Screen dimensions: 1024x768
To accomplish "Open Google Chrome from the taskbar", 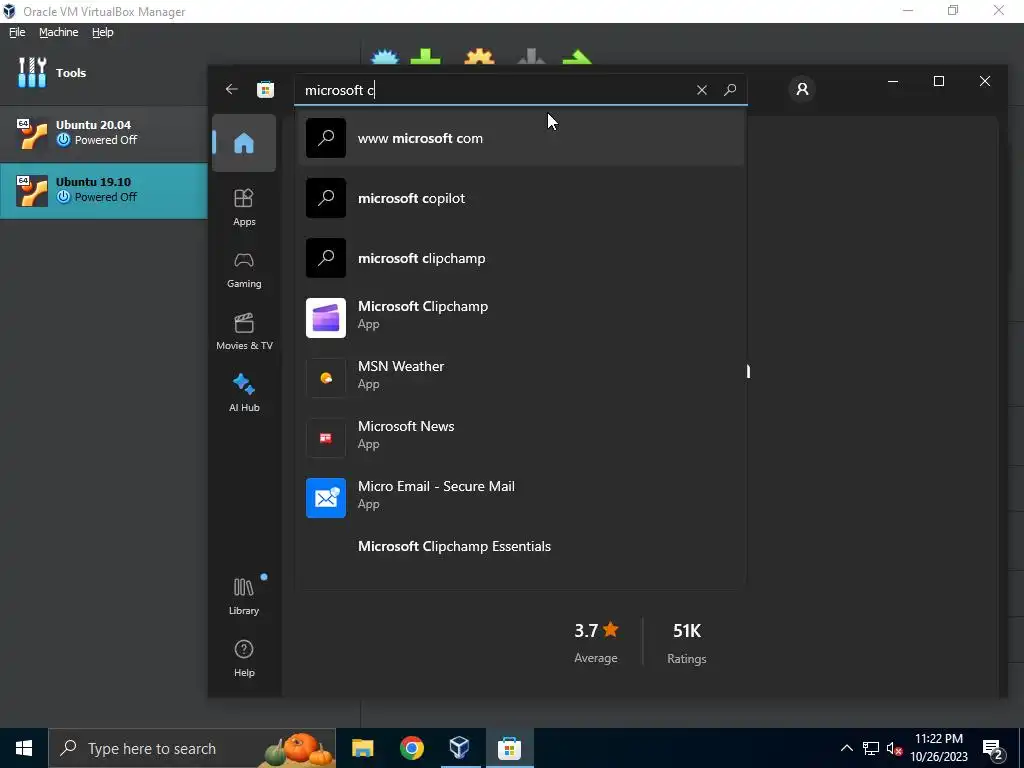I will (x=411, y=748).
